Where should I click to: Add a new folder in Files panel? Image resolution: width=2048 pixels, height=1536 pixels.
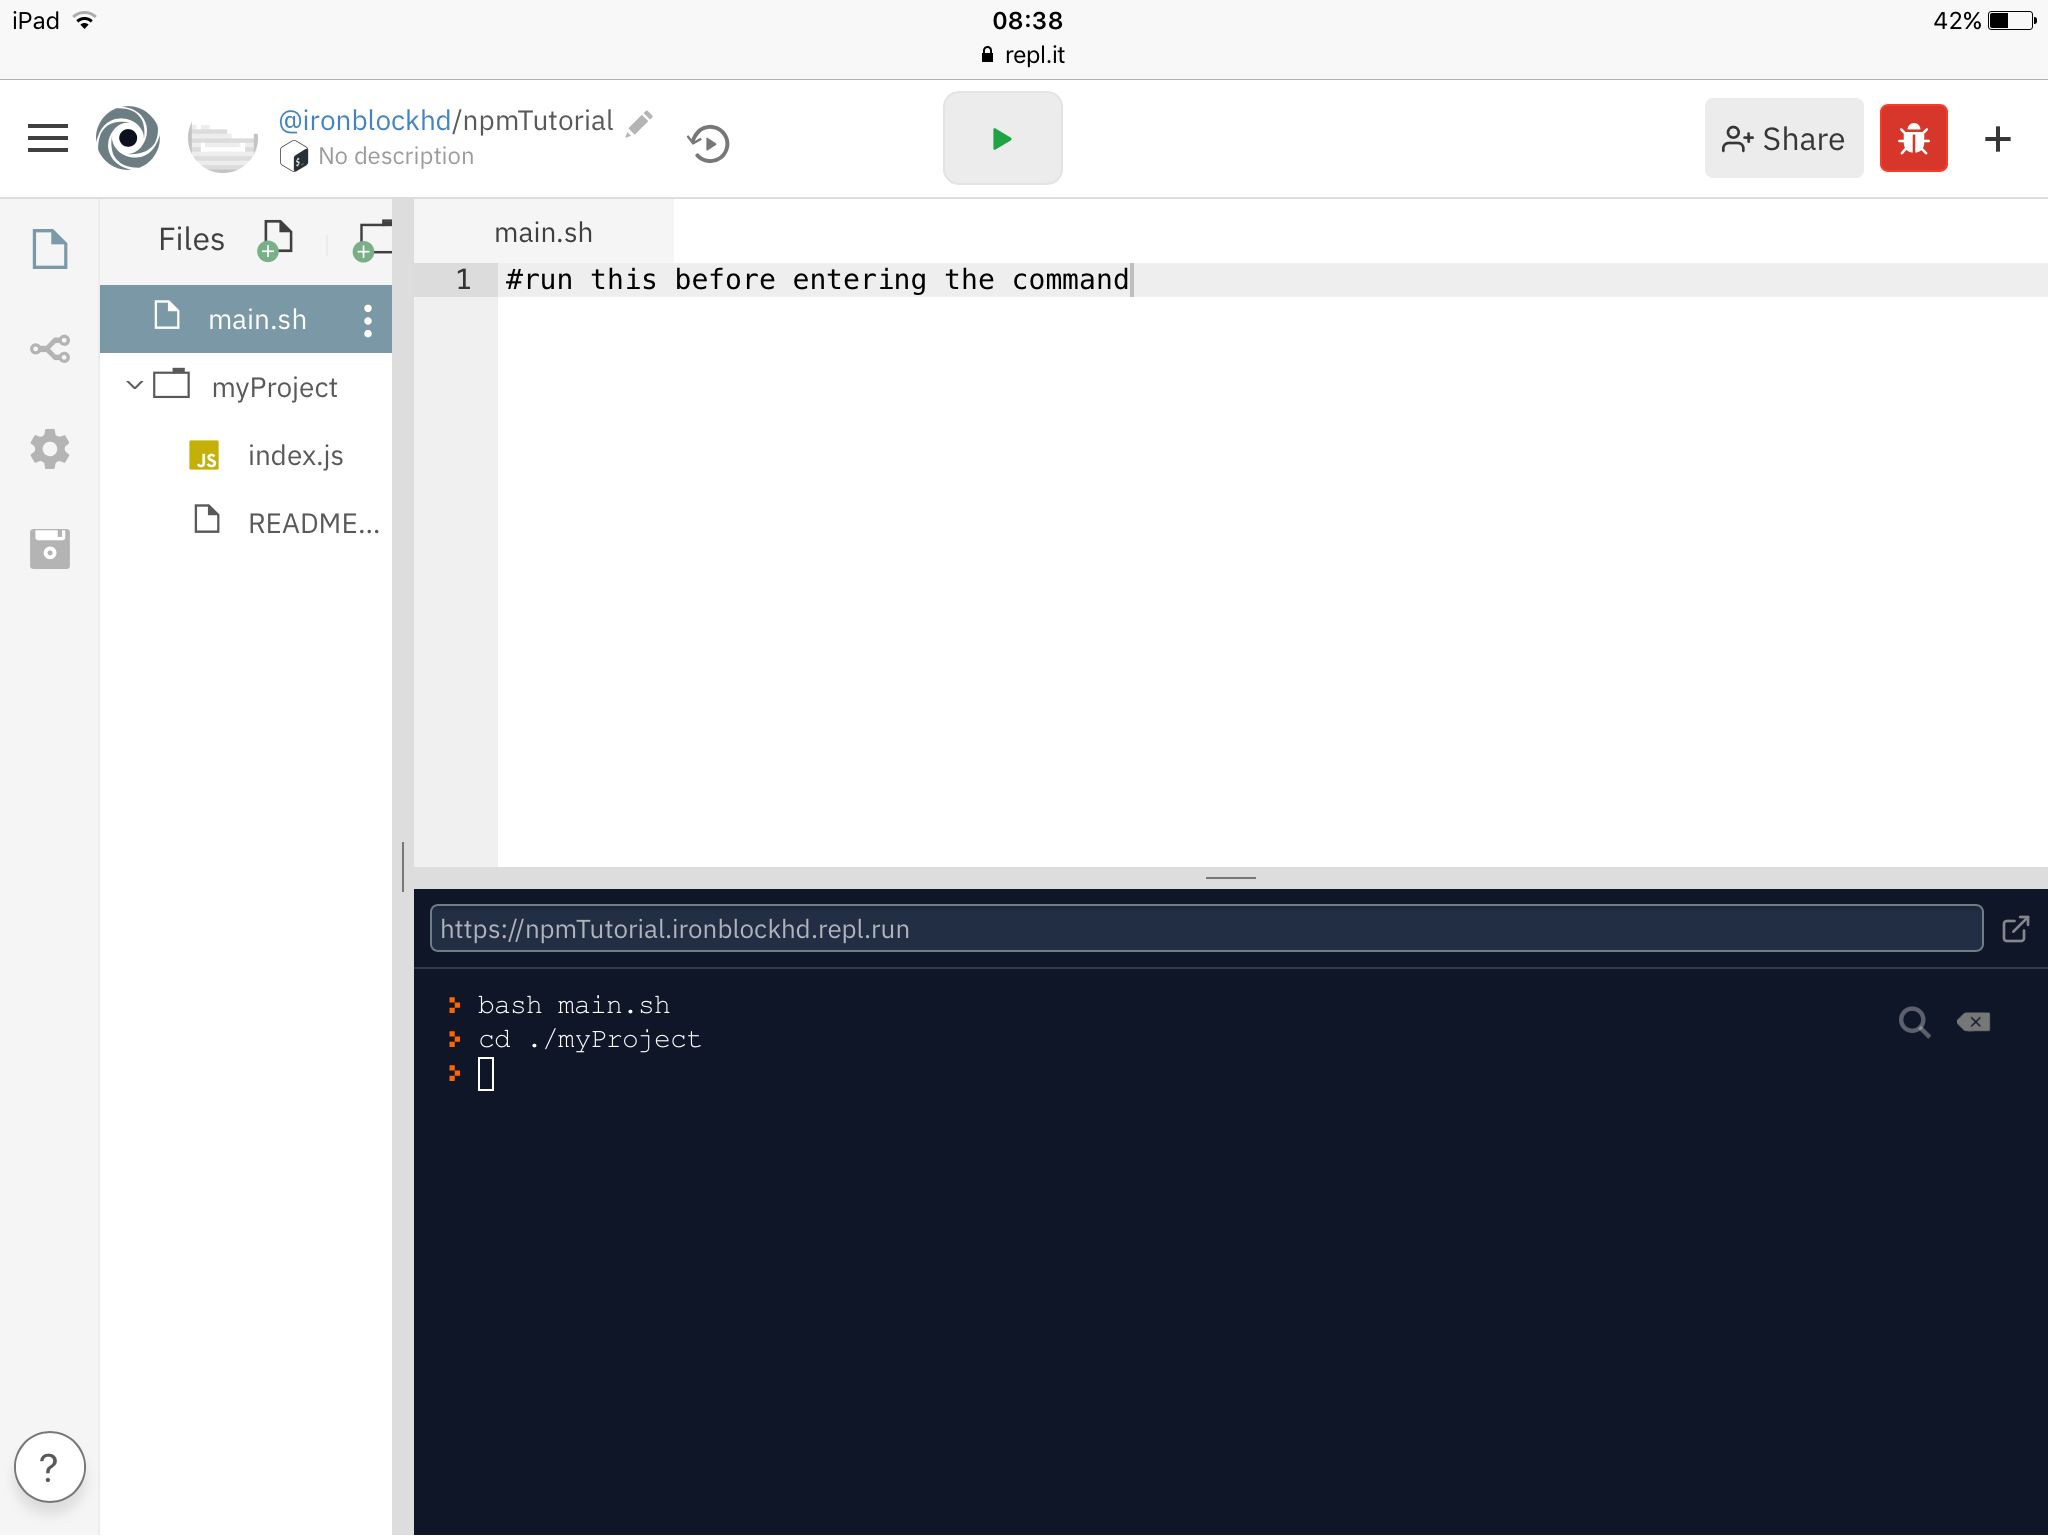pos(372,241)
